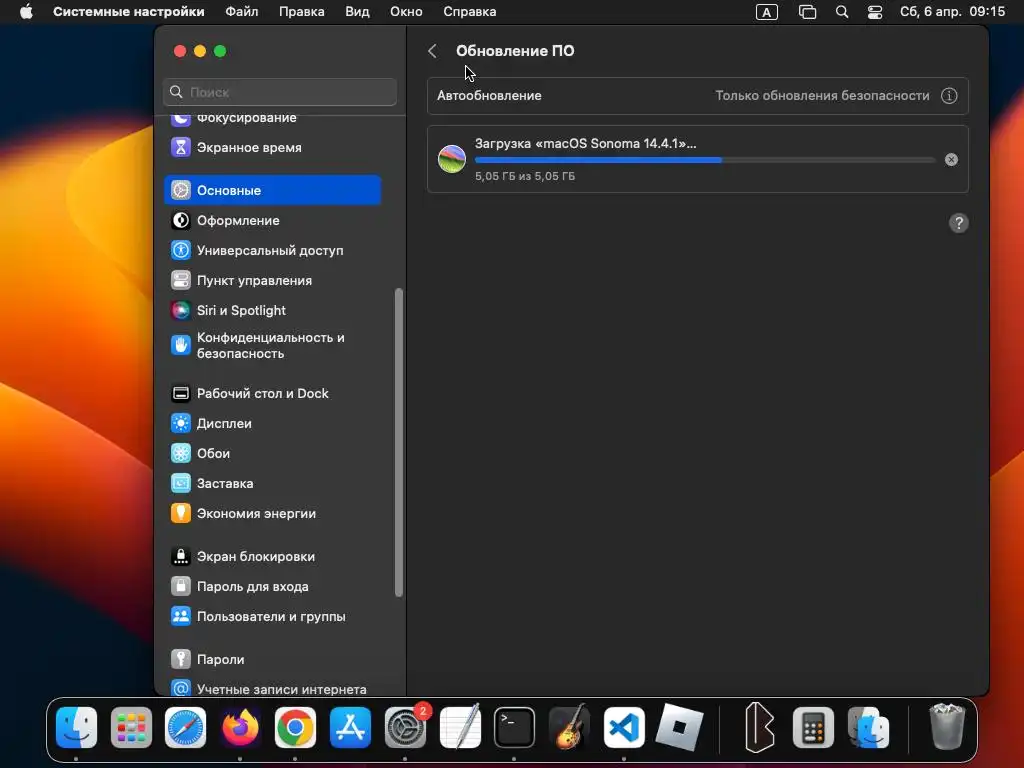The height and width of the screenshot is (768, 1024).
Task: Open Пункт управления settings
Action: tap(272, 280)
